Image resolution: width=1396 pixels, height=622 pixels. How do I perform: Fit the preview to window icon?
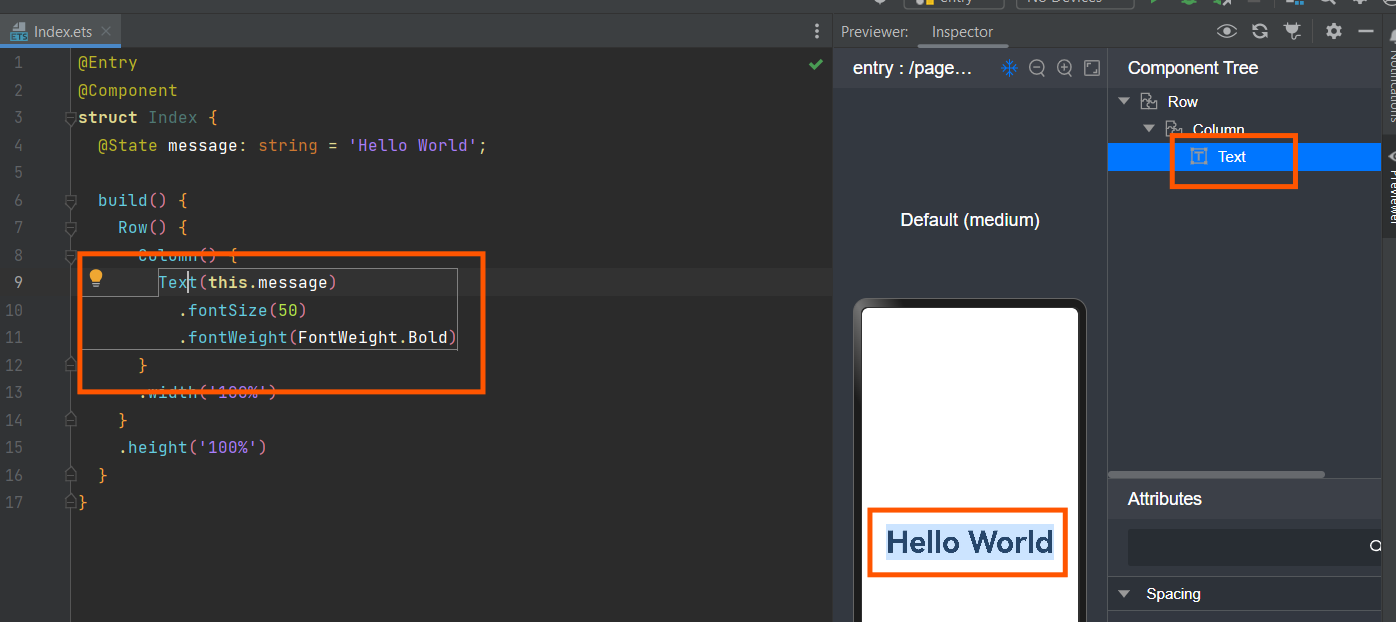pyautogui.click(x=1092, y=68)
